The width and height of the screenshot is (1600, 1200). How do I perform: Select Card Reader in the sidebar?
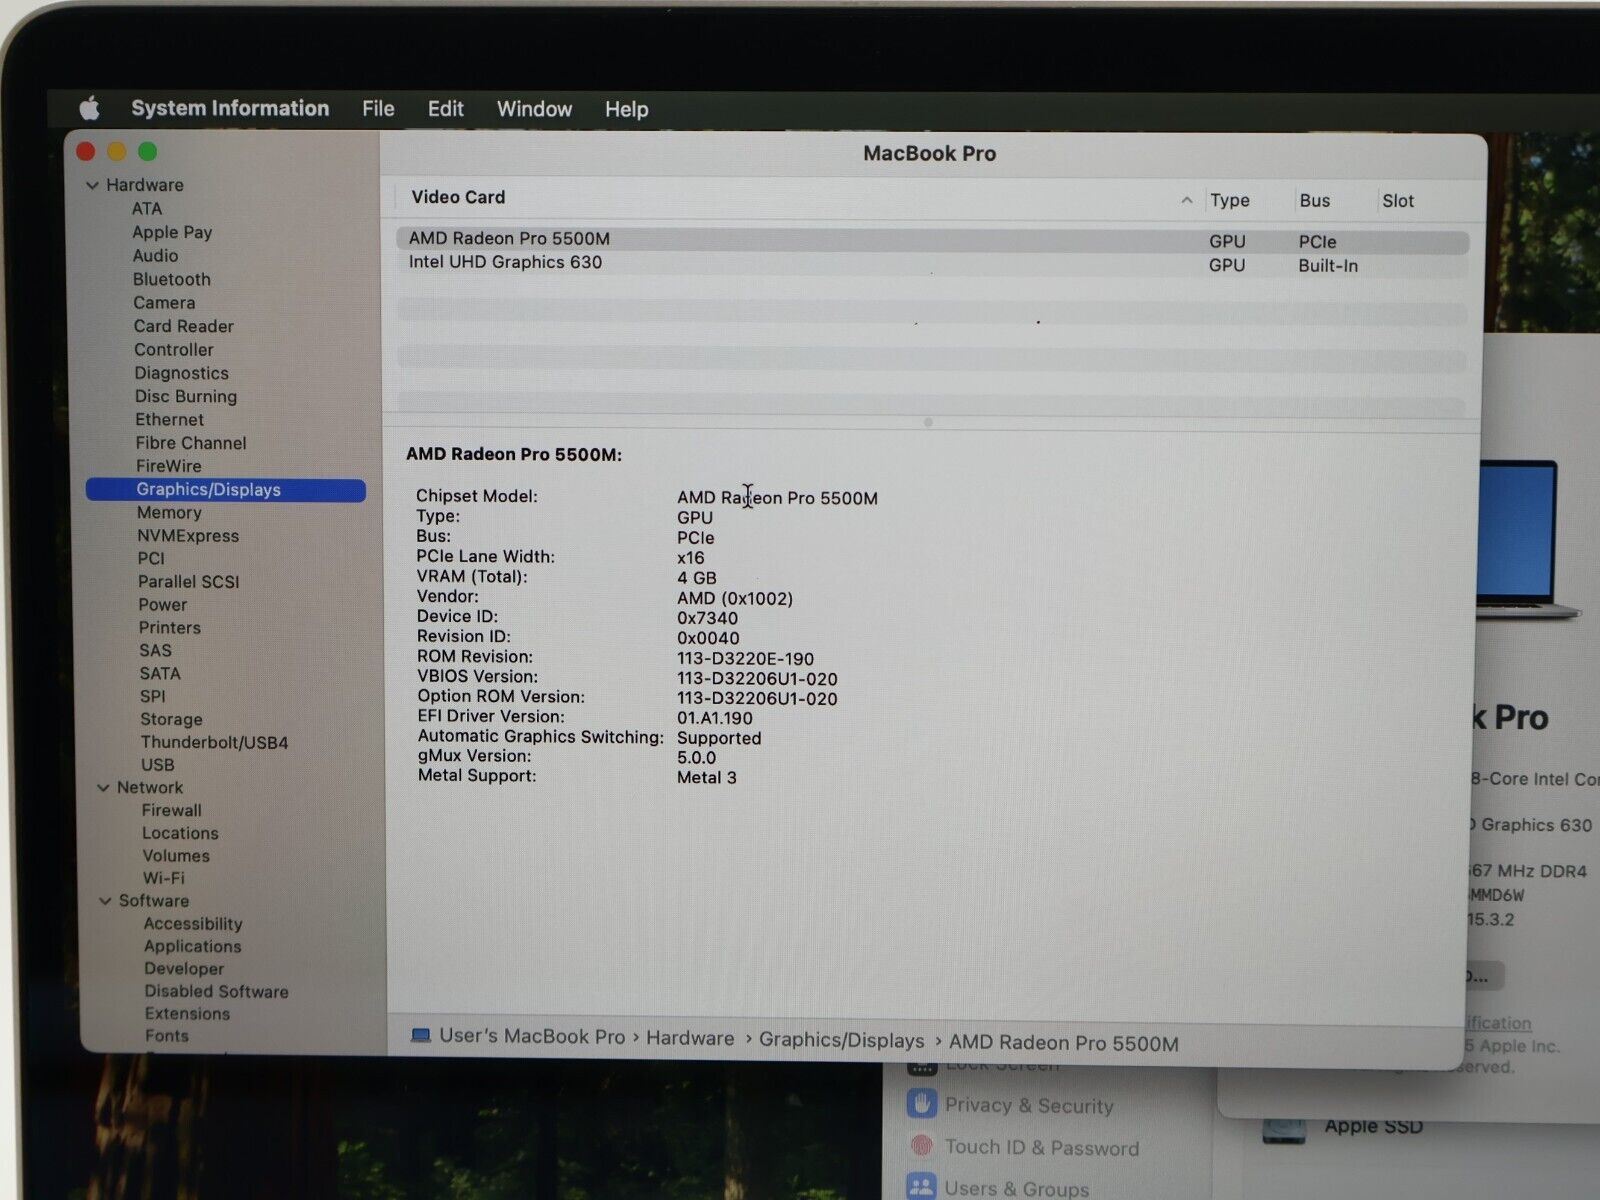(x=184, y=326)
